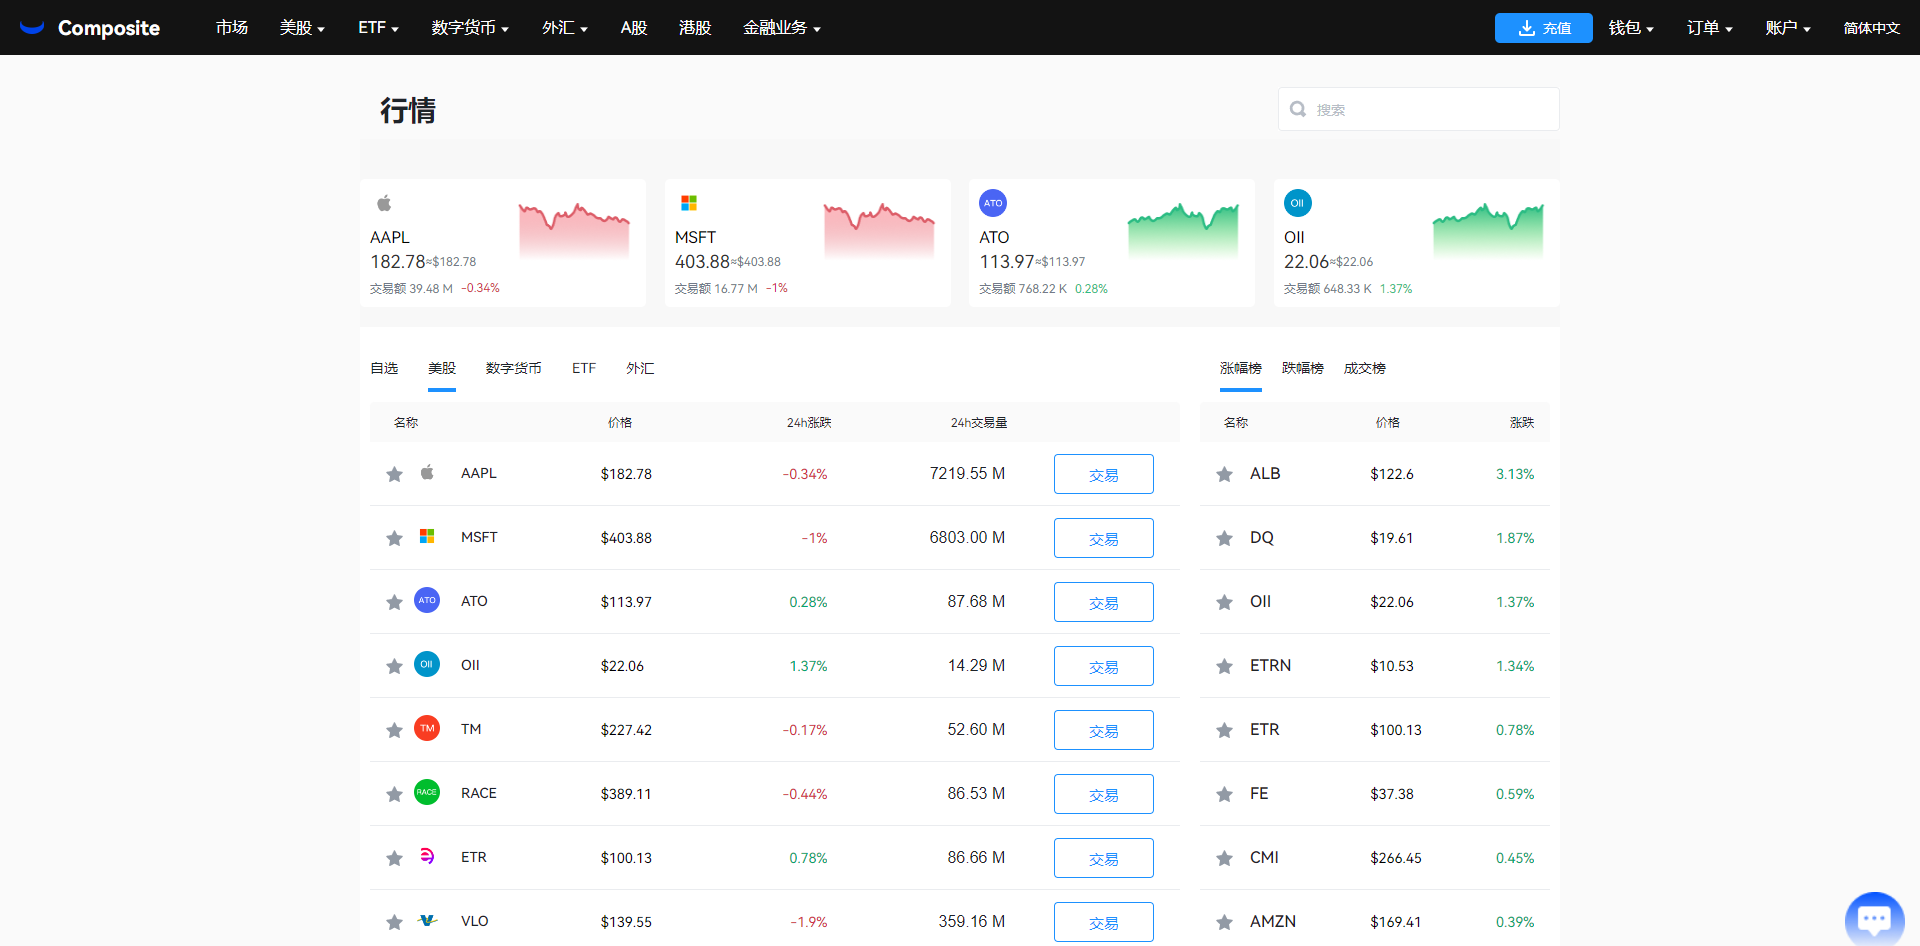
Task: Click the Apple icon in AAPL row
Action: (x=427, y=473)
